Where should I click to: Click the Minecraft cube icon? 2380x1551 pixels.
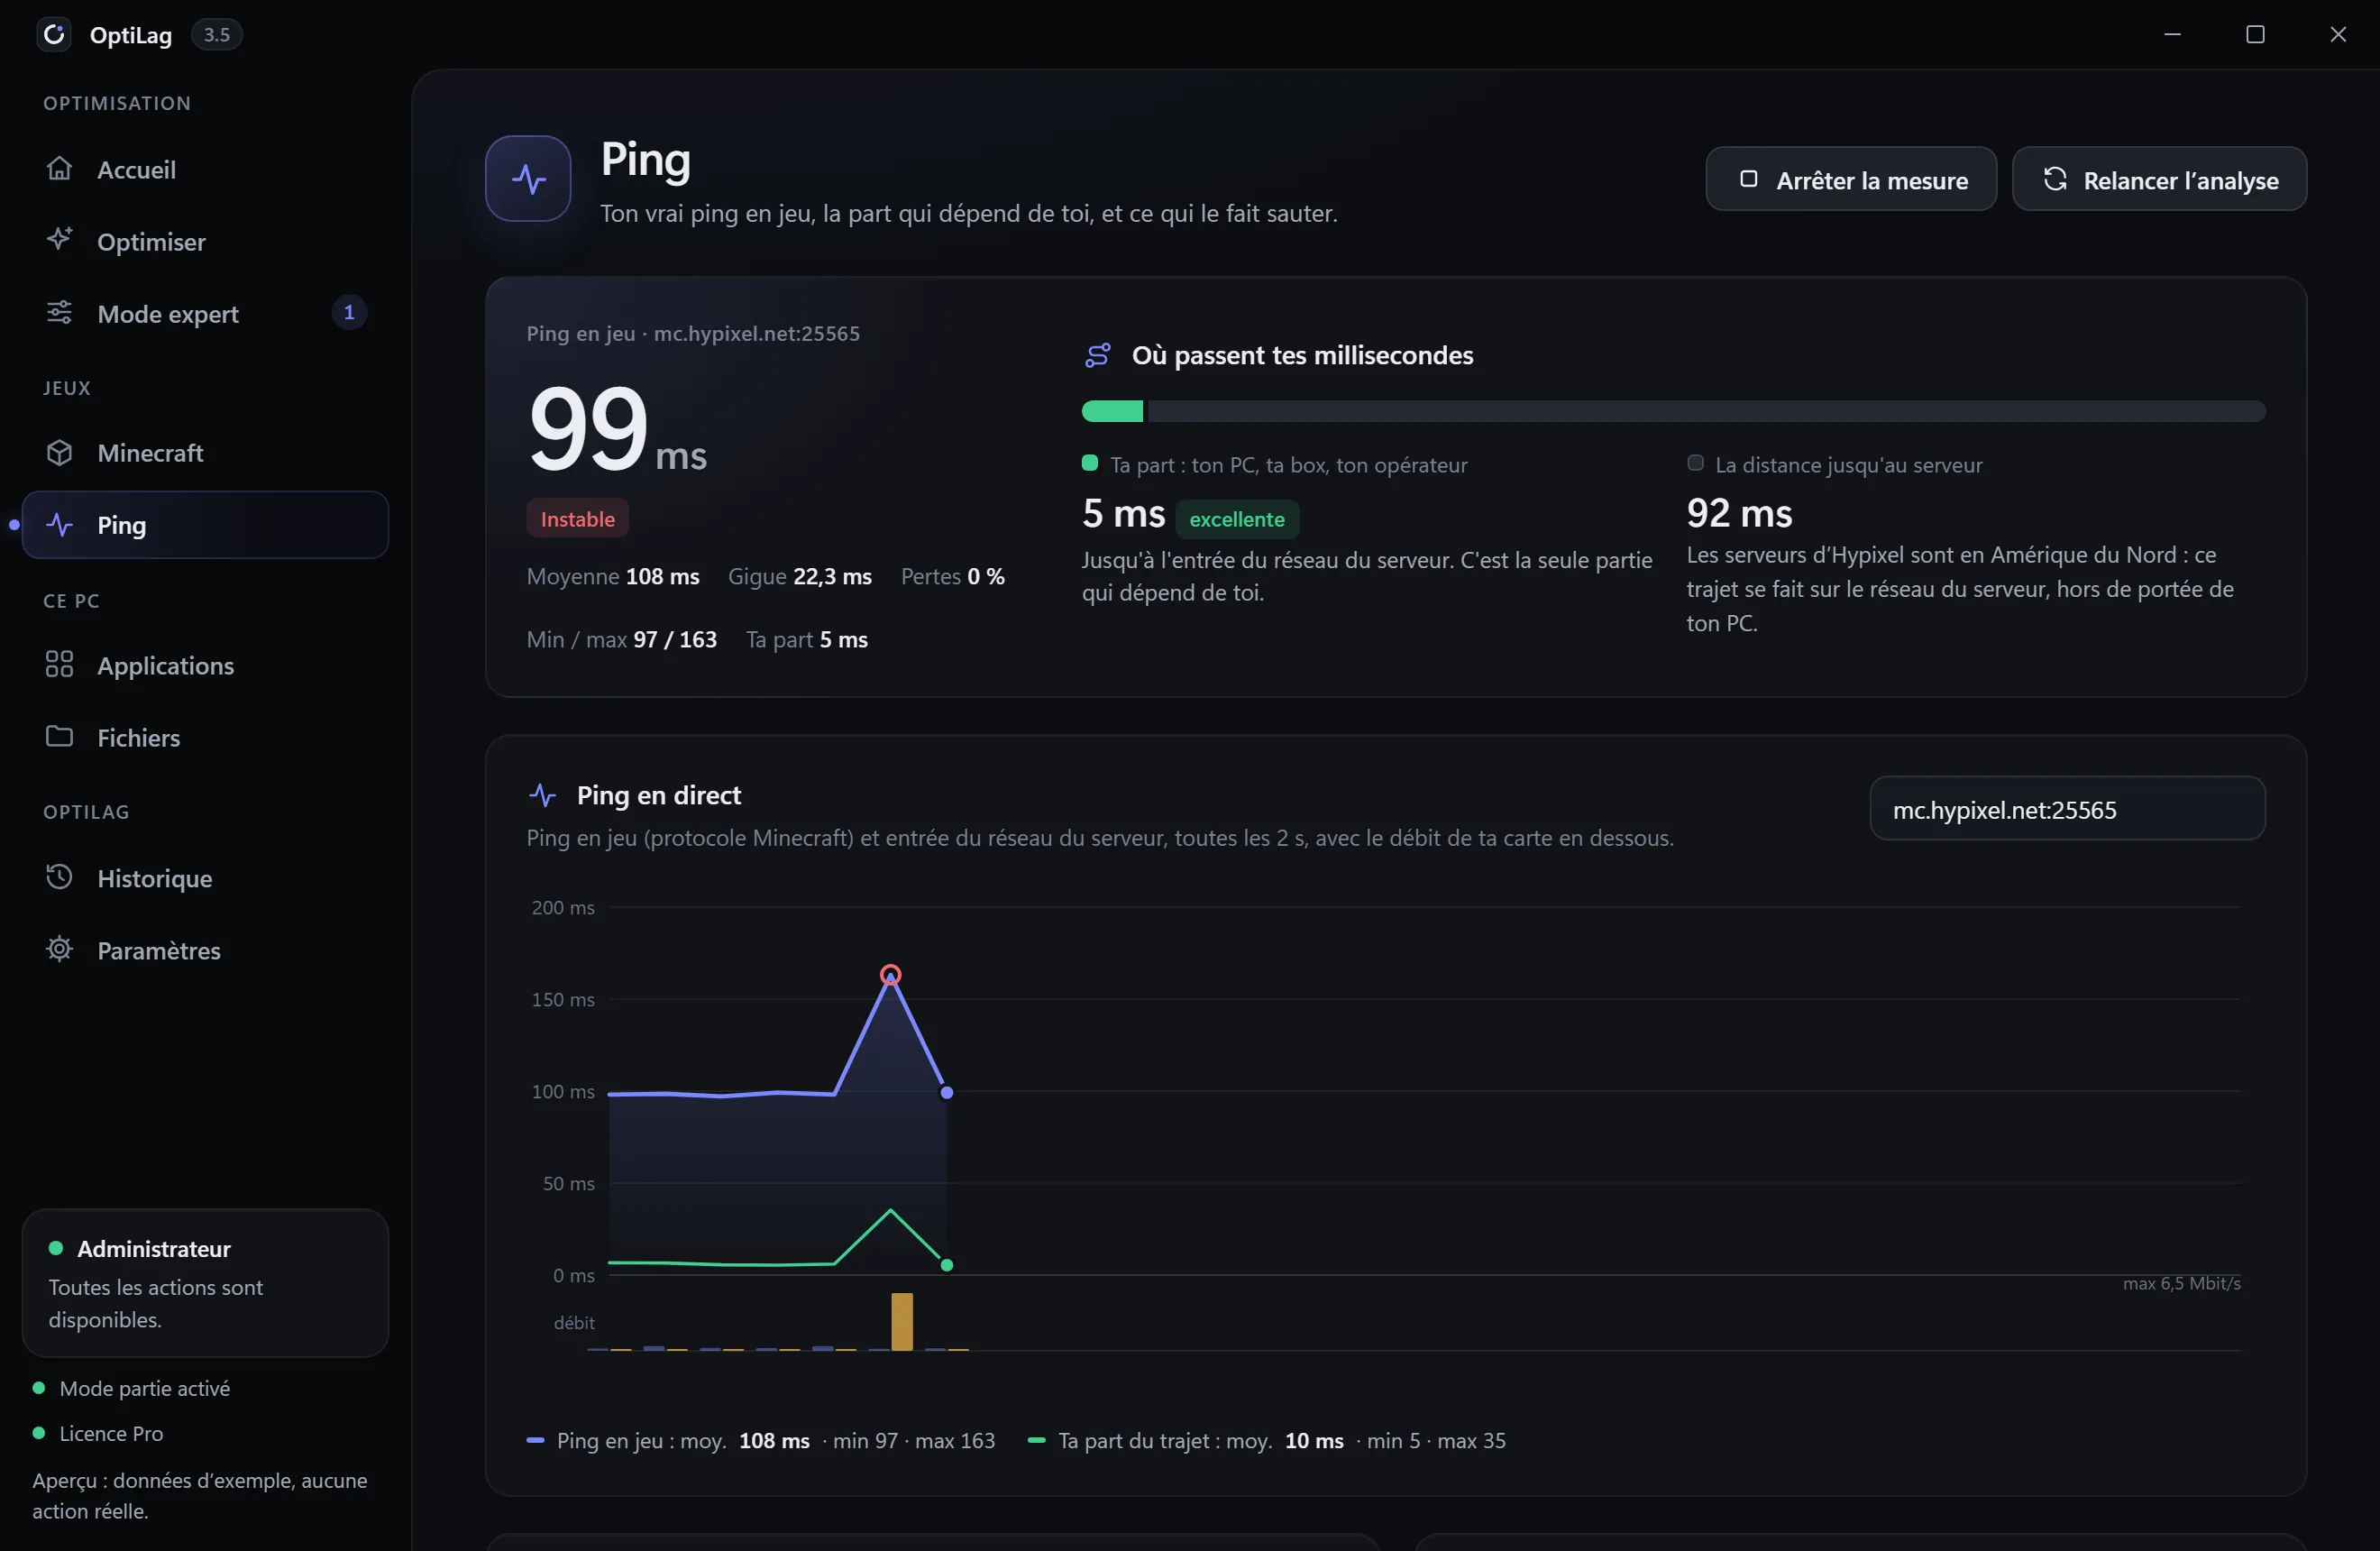click(60, 452)
